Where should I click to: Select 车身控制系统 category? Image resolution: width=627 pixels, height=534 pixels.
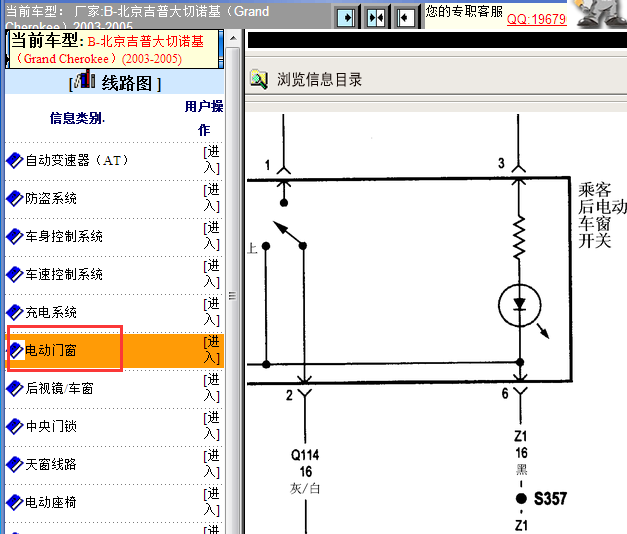64,236
